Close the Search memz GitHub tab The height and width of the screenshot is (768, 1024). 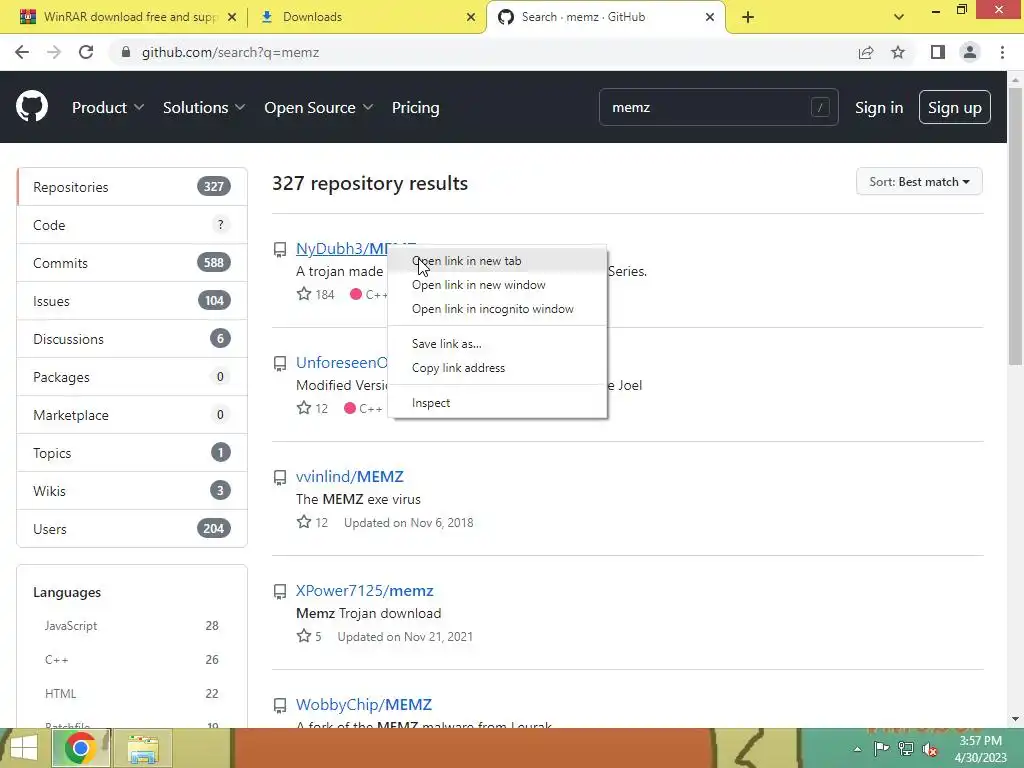click(710, 17)
